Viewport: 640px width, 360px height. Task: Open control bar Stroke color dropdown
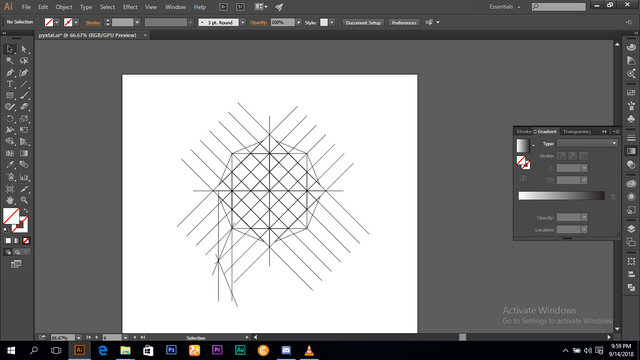tap(76, 22)
